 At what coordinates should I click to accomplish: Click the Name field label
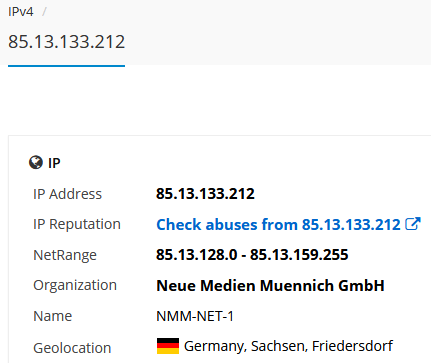53,316
